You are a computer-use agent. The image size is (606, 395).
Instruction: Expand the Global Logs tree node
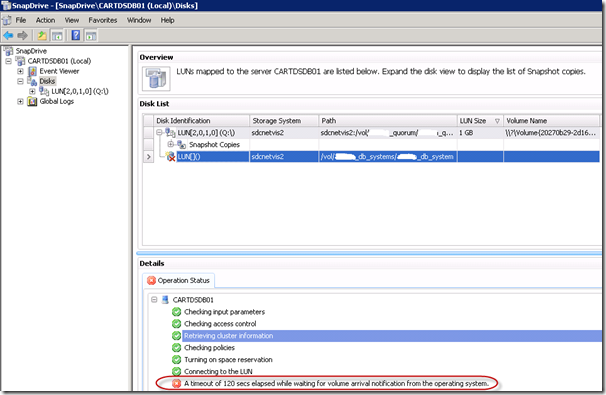(x=20, y=101)
